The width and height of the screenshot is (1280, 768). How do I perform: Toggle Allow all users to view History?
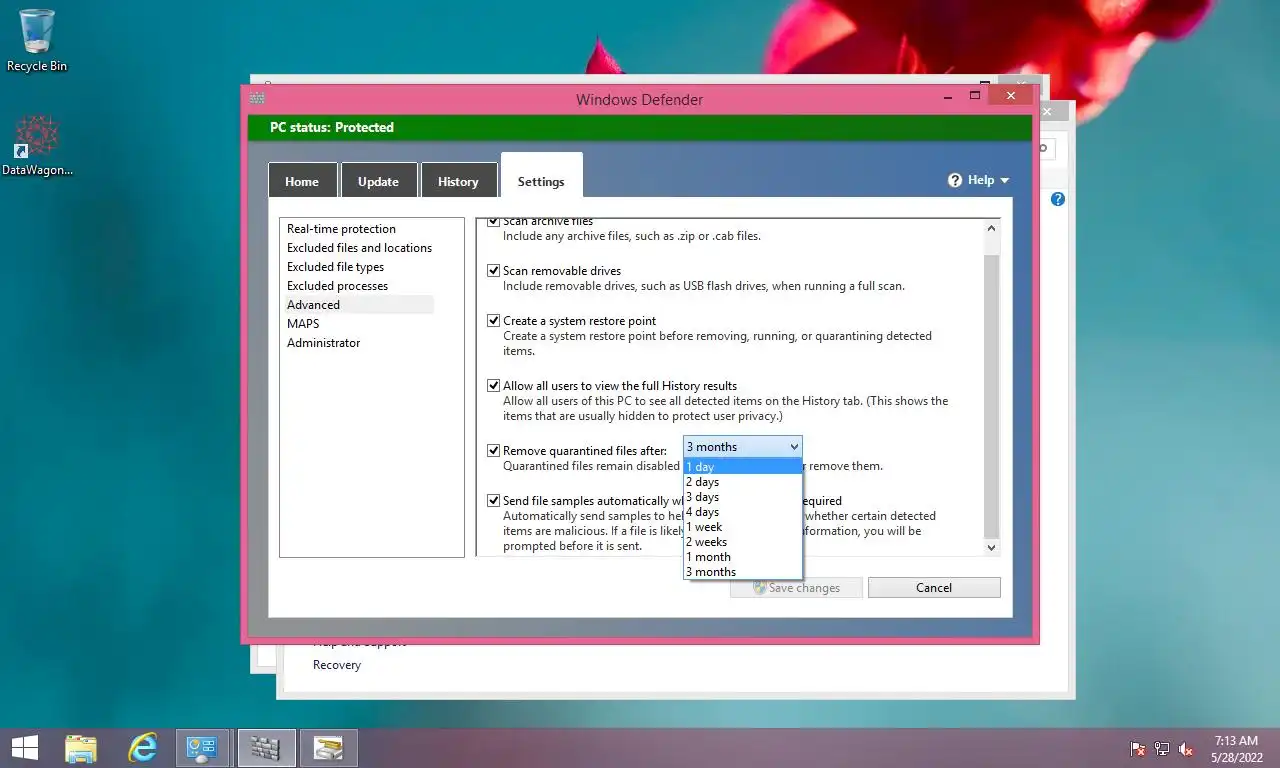(x=493, y=385)
